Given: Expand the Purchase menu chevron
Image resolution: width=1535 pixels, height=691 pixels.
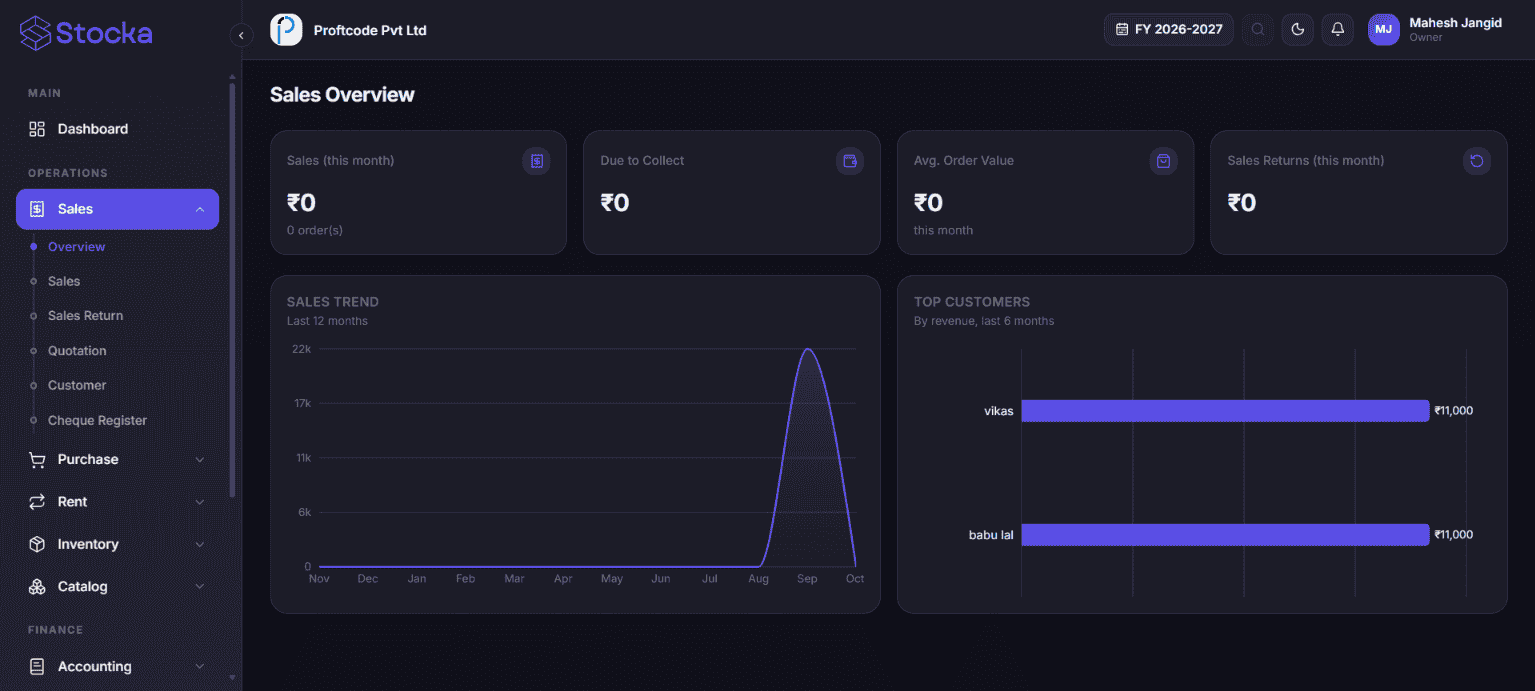Looking at the screenshot, I should [x=200, y=460].
